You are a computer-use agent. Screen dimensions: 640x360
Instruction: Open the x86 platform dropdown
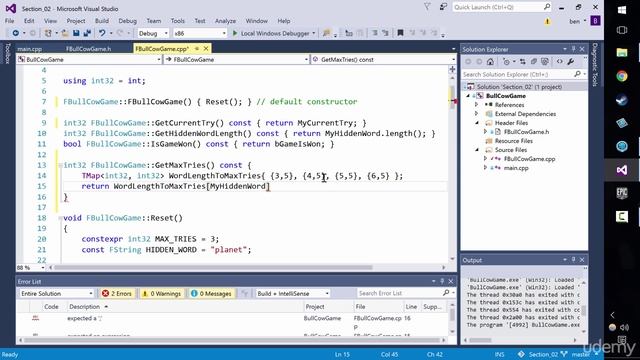click(200, 33)
